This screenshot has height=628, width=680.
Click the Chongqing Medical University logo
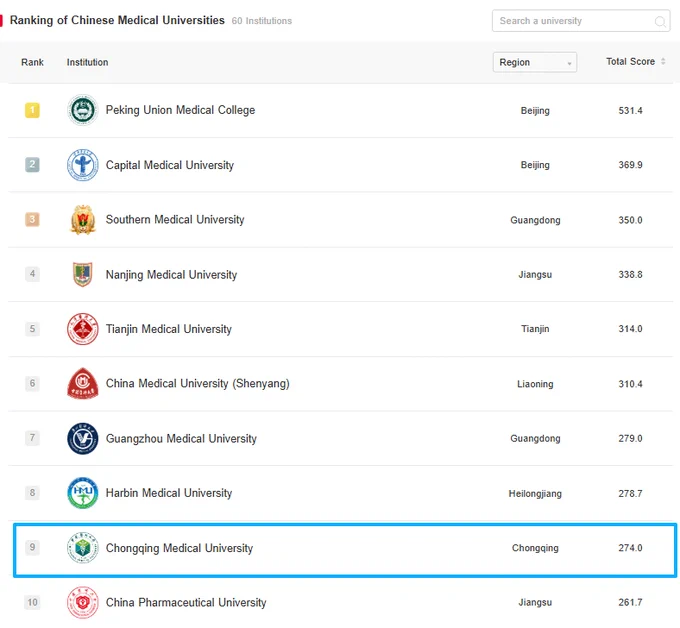(82, 548)
